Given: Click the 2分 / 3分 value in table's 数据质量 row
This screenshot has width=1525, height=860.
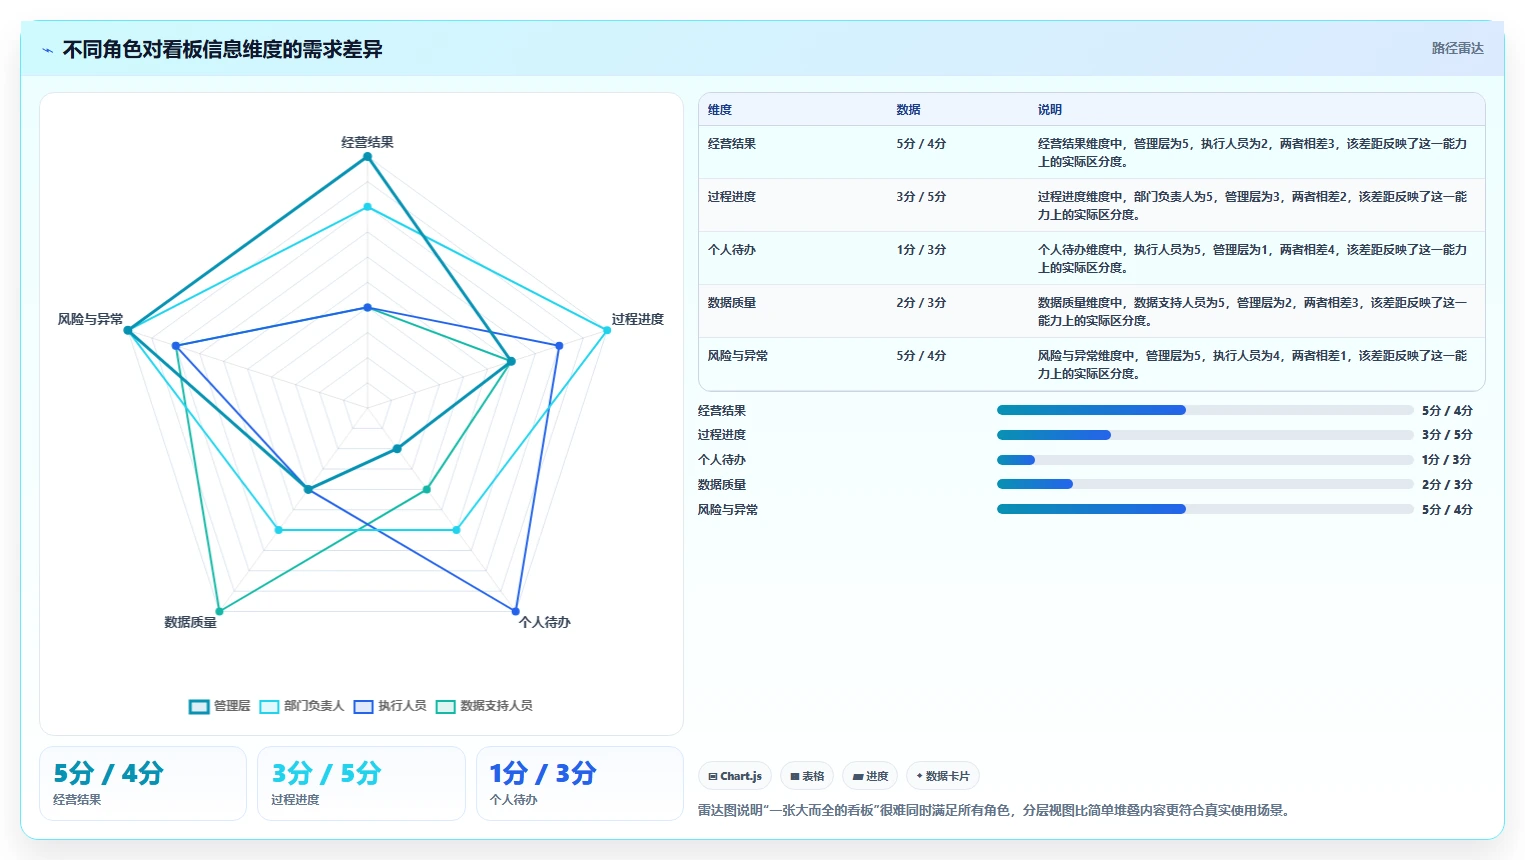Looking at the screenshot, I should click(x=921, y=303).
